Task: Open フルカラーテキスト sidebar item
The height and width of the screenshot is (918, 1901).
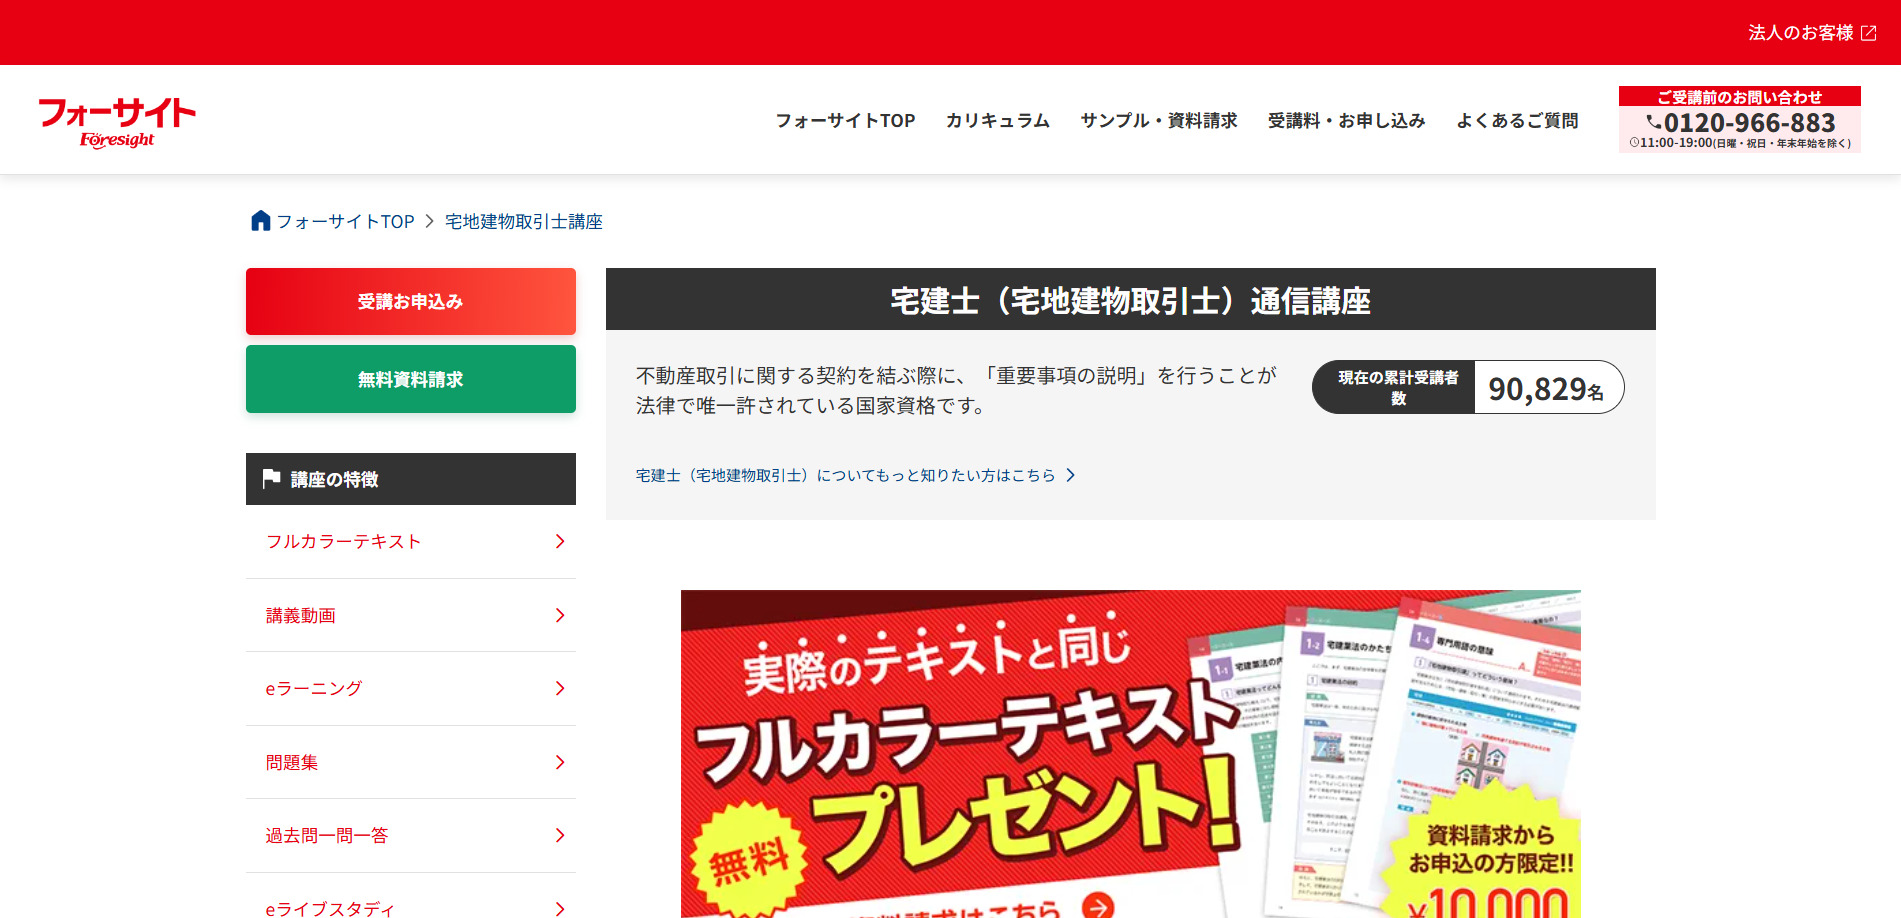Action: [411, 541]
